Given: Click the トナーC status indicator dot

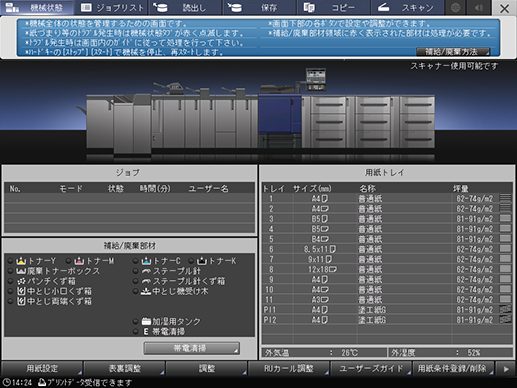Looking at the screenshot, I should 136,261.
